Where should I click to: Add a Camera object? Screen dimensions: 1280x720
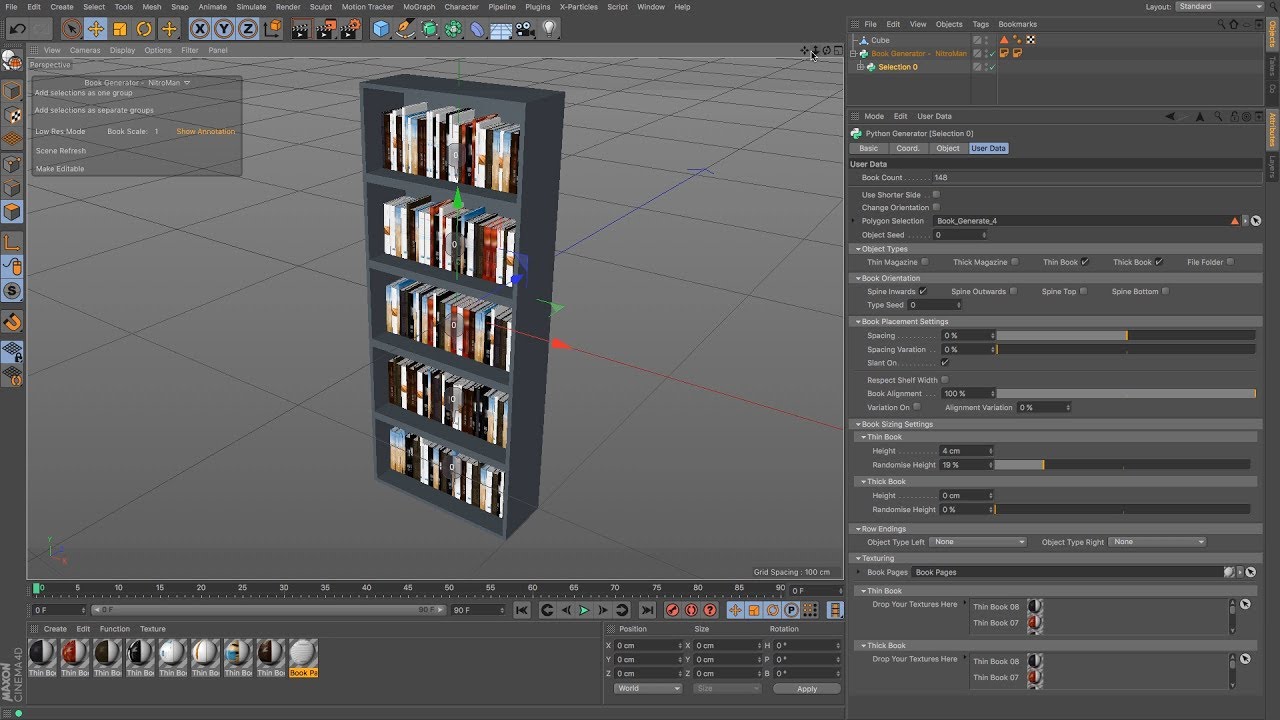(525, 29)
